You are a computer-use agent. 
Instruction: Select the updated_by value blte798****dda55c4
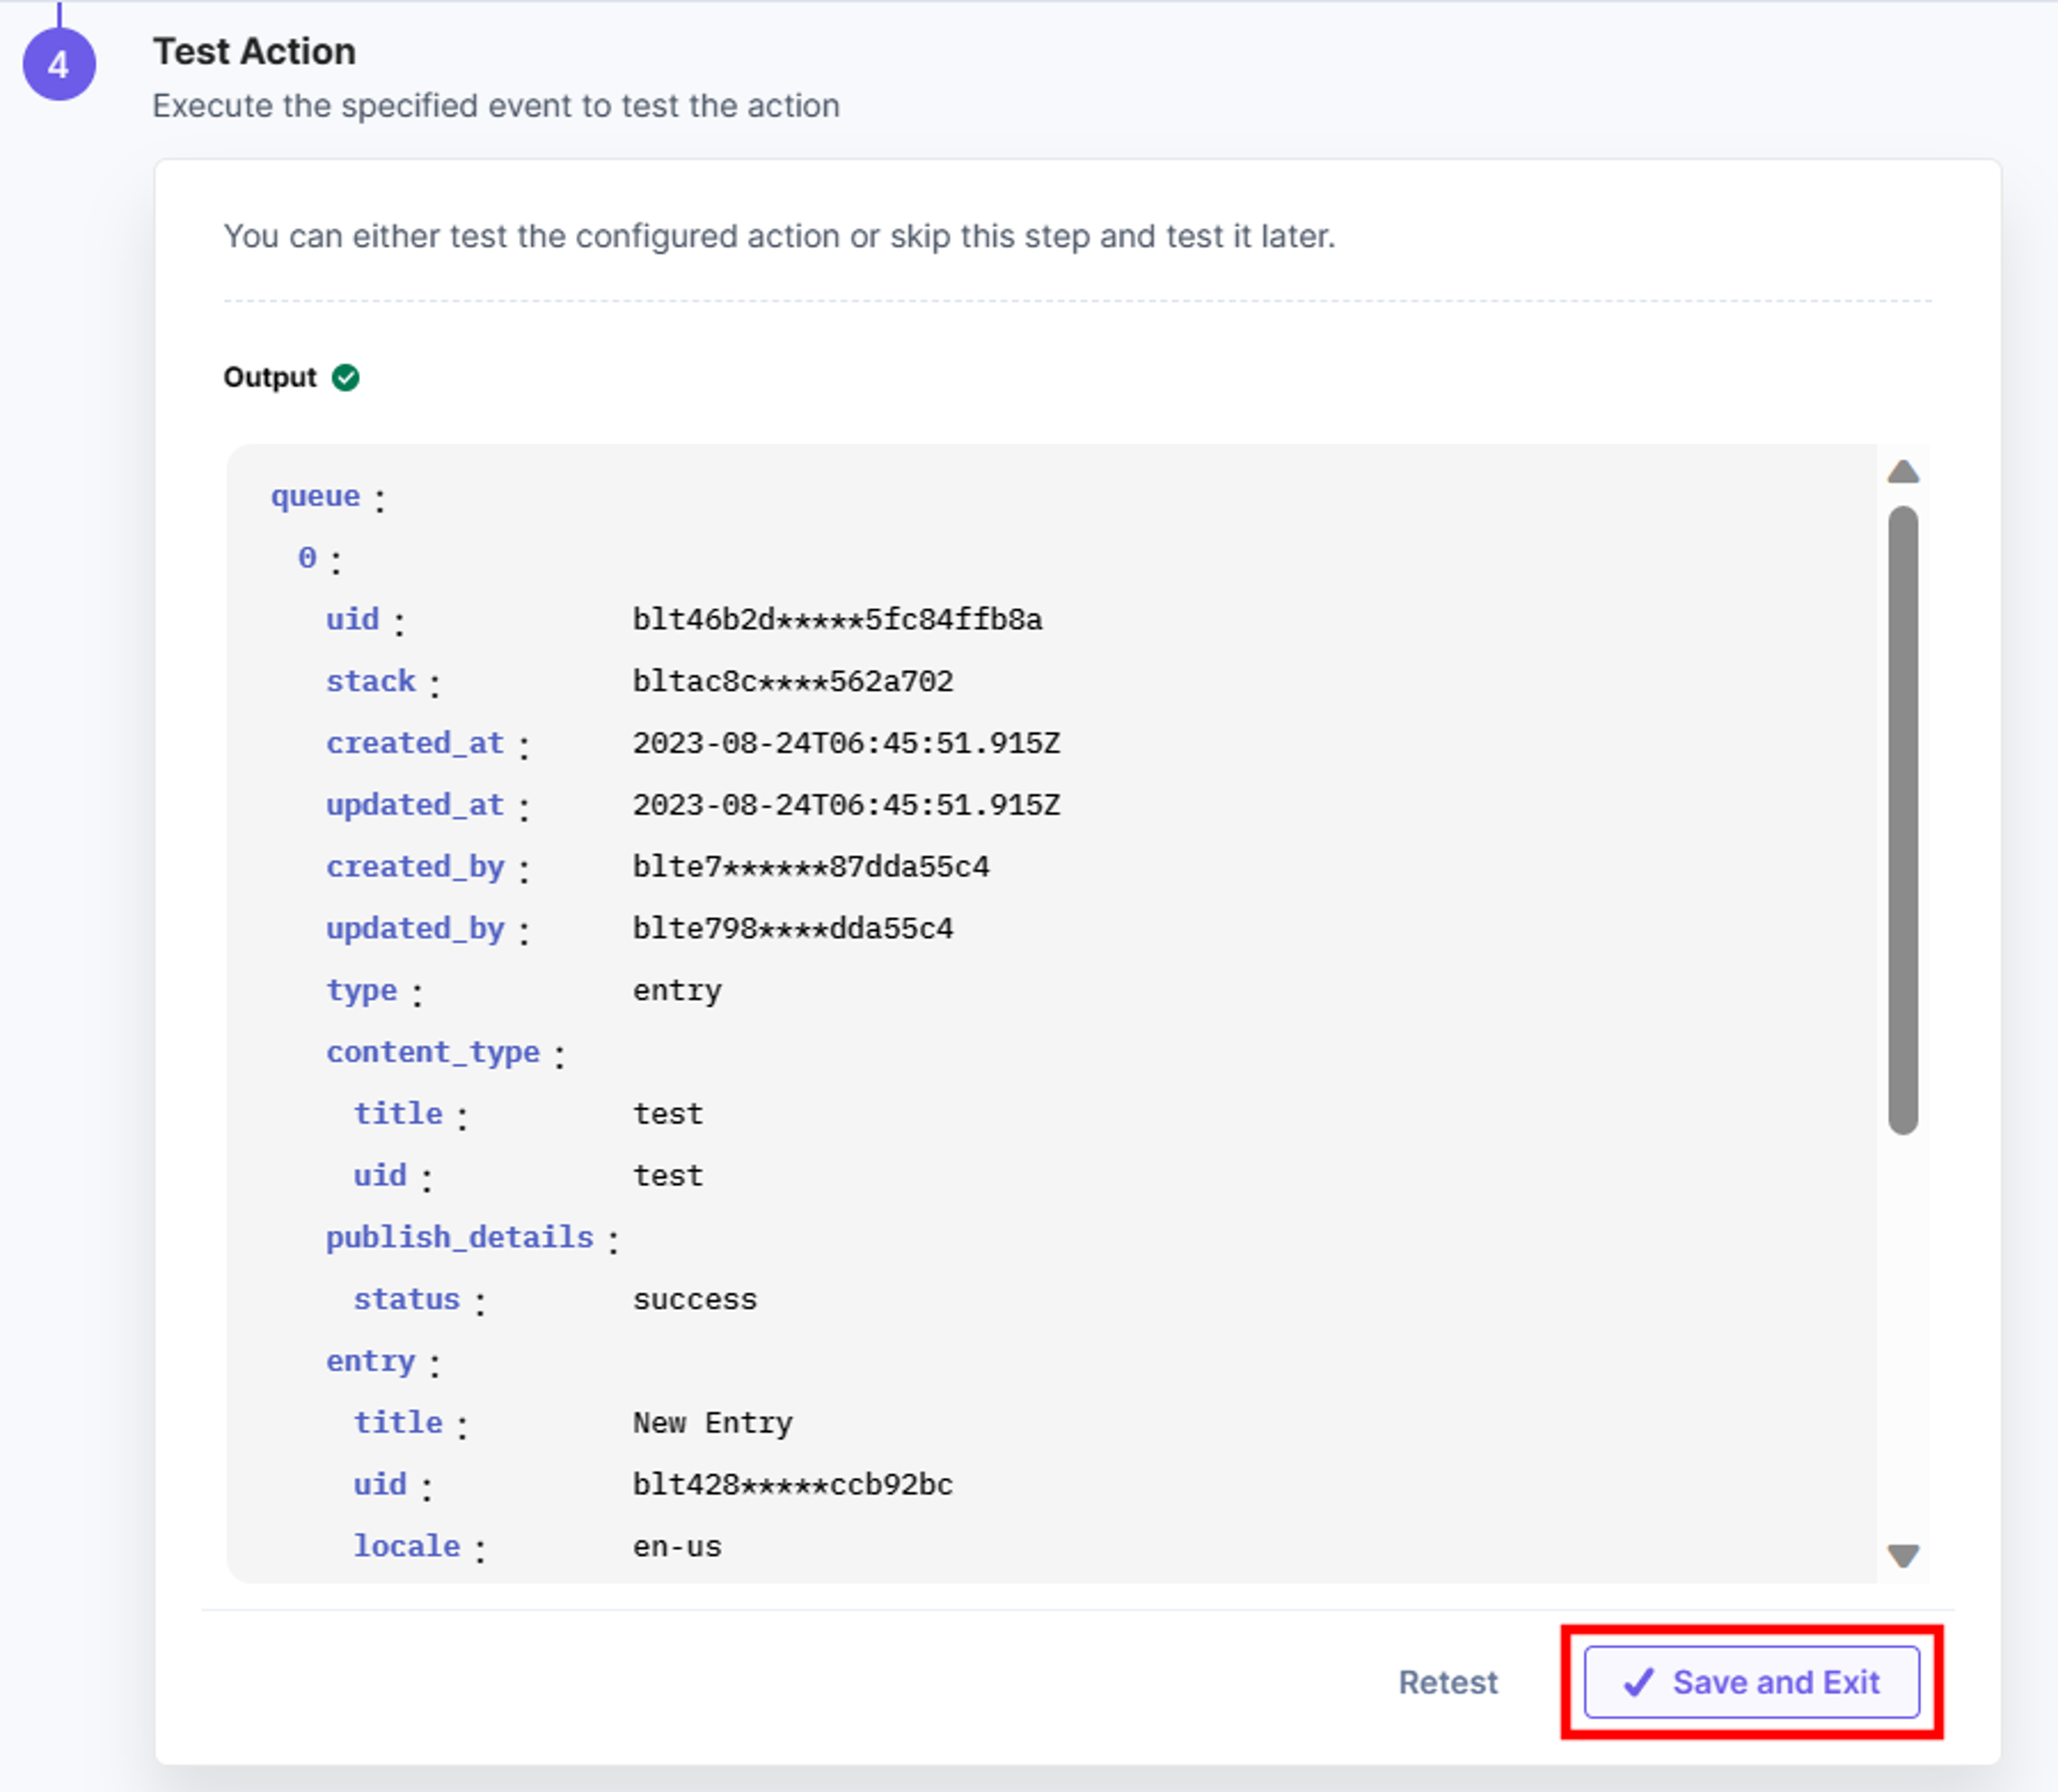(792, 928)
